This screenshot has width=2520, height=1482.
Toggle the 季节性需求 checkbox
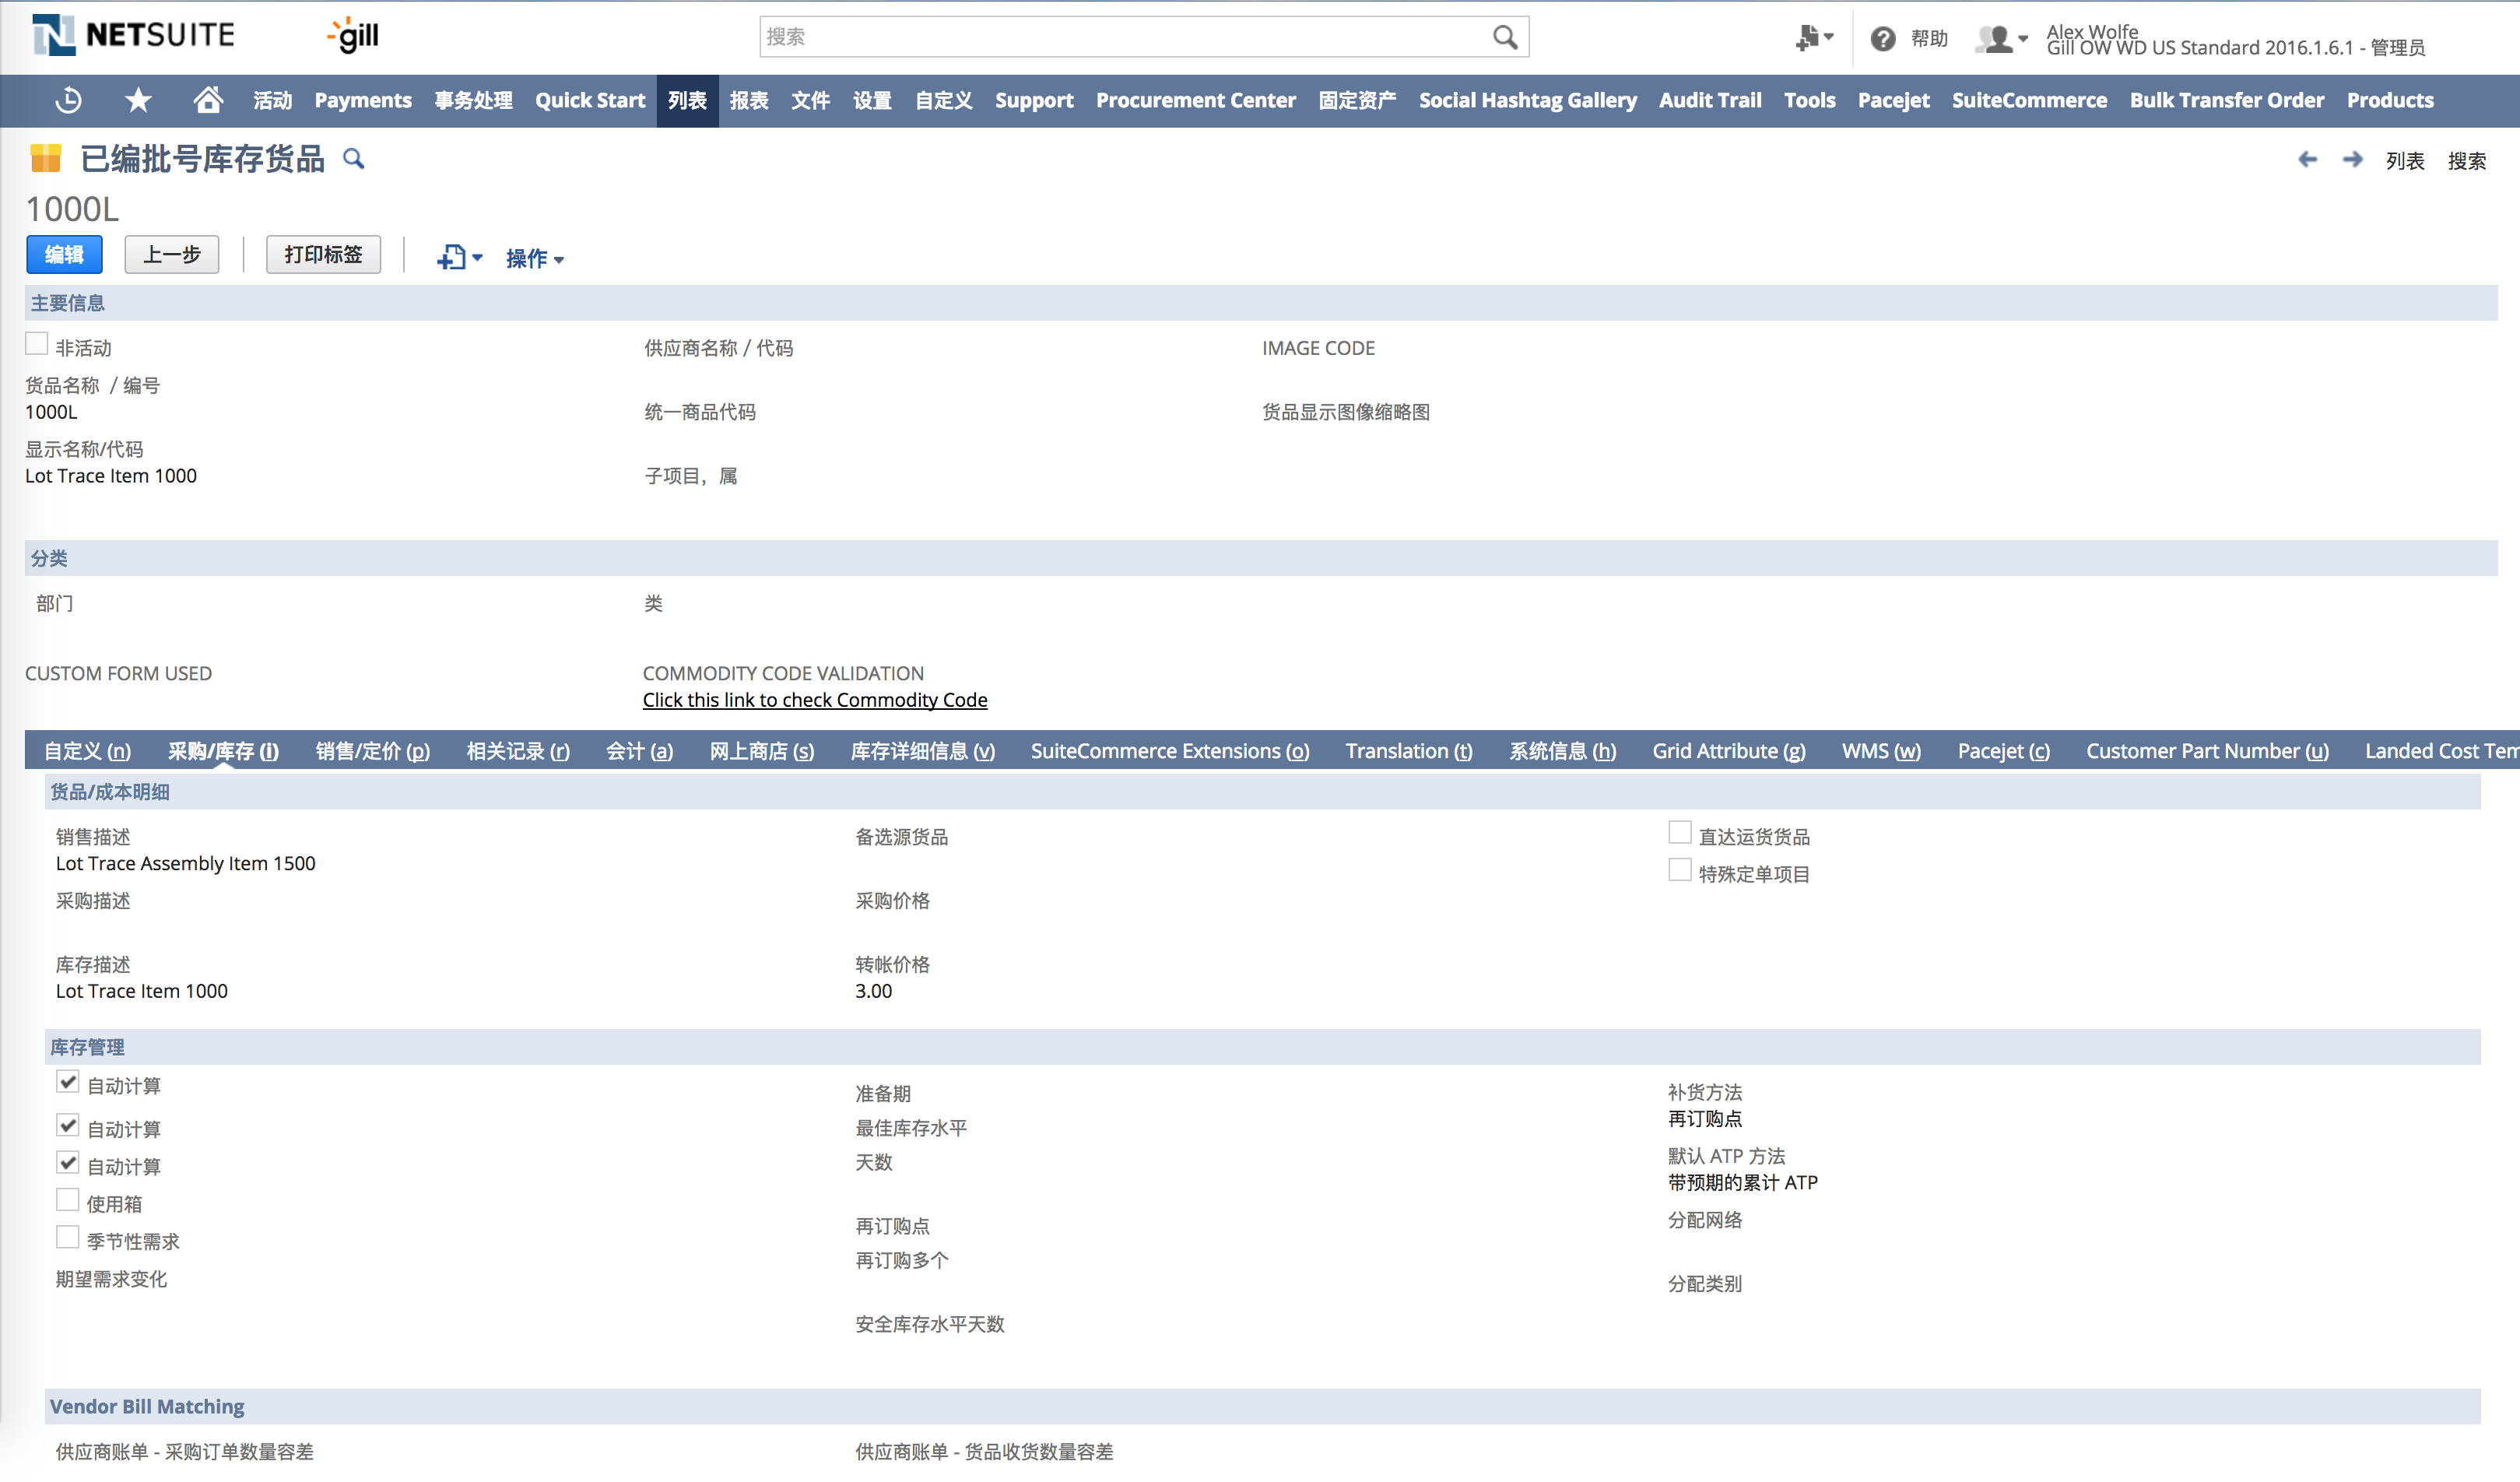point(67,1238)
